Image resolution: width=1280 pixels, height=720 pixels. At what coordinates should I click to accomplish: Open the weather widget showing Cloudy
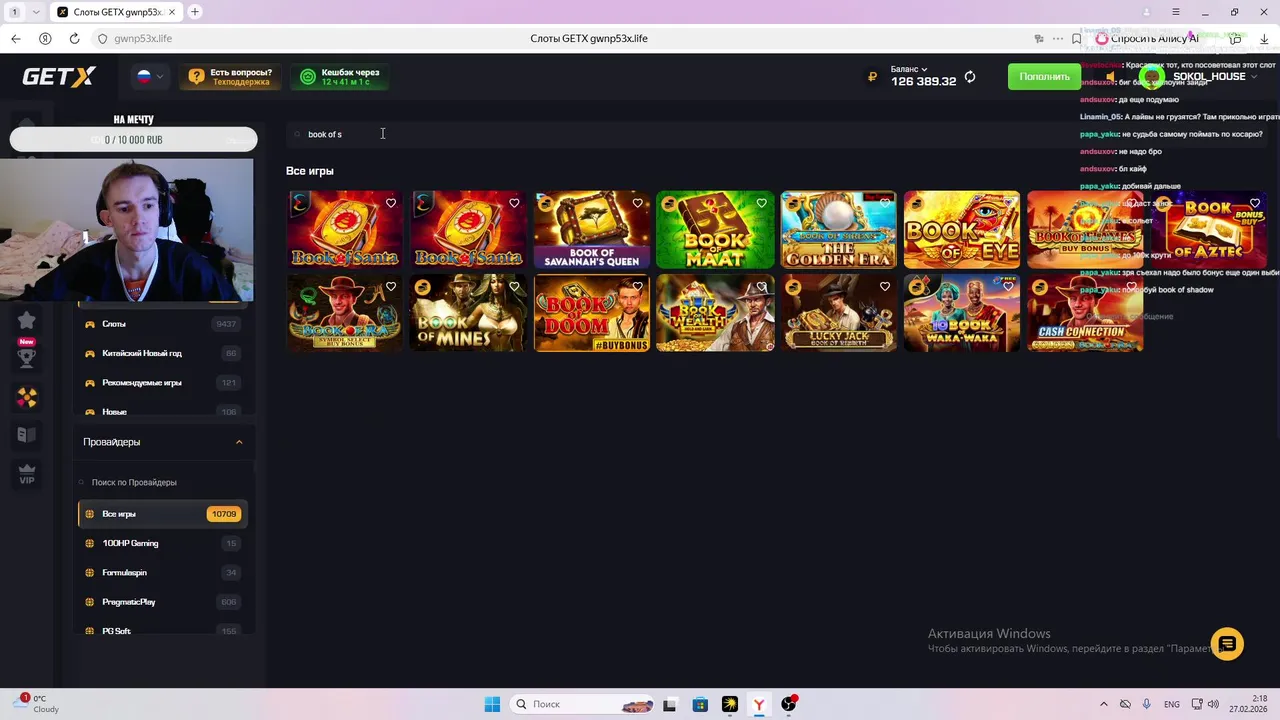click(x=36, y=704)
